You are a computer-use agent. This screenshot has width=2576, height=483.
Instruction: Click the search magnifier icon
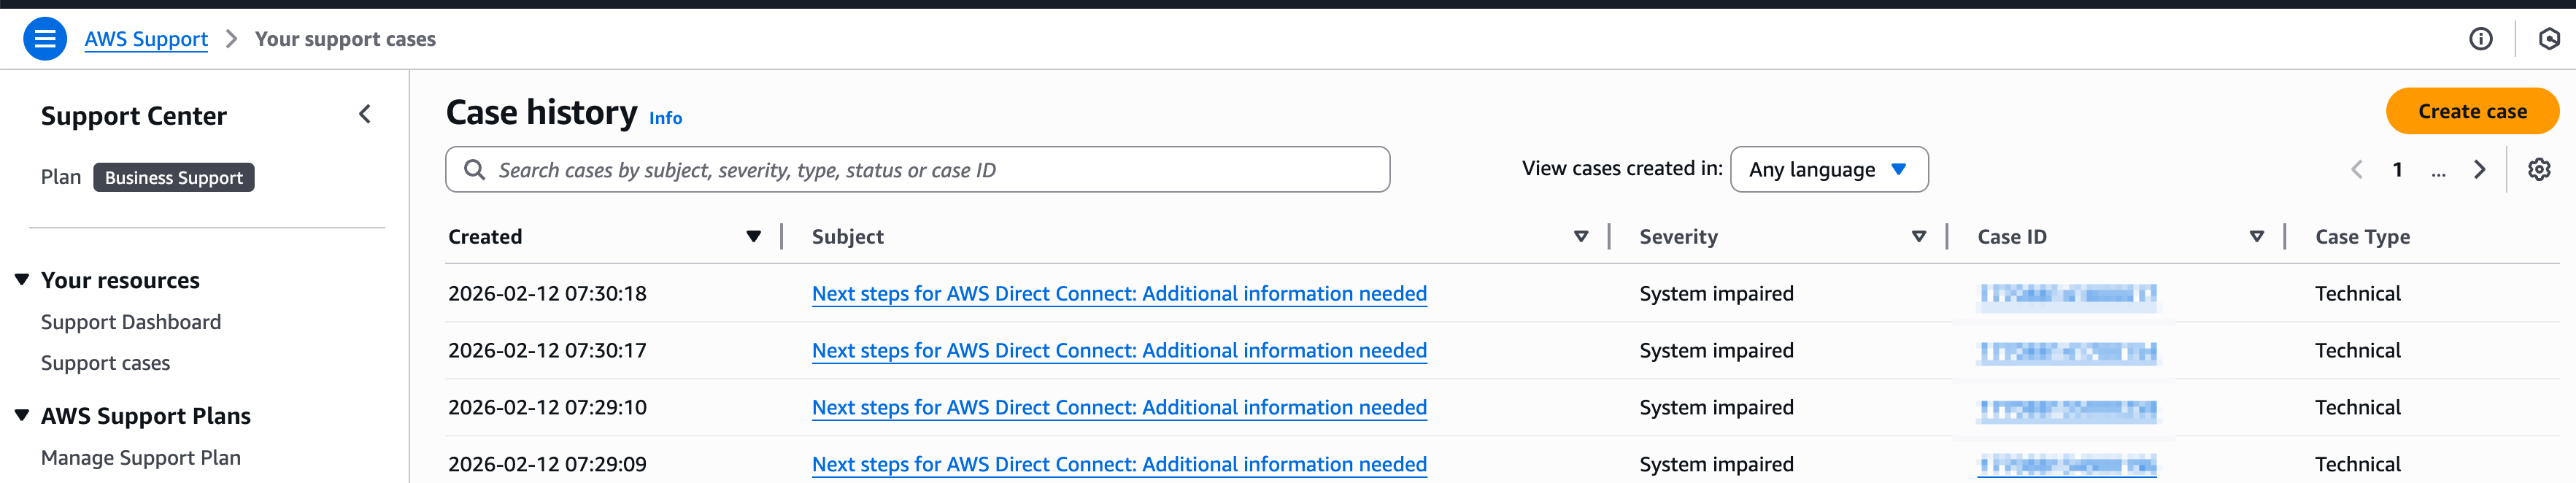[x=475, y=170]
